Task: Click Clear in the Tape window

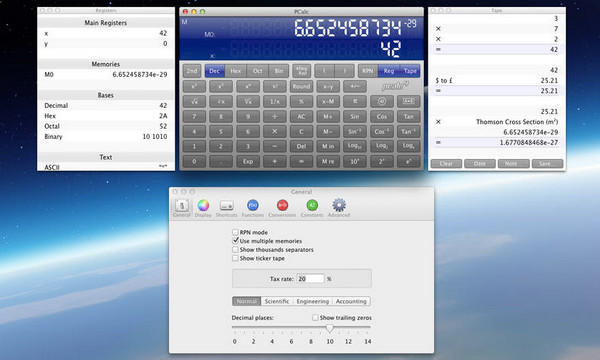Action: coord(446,164)
